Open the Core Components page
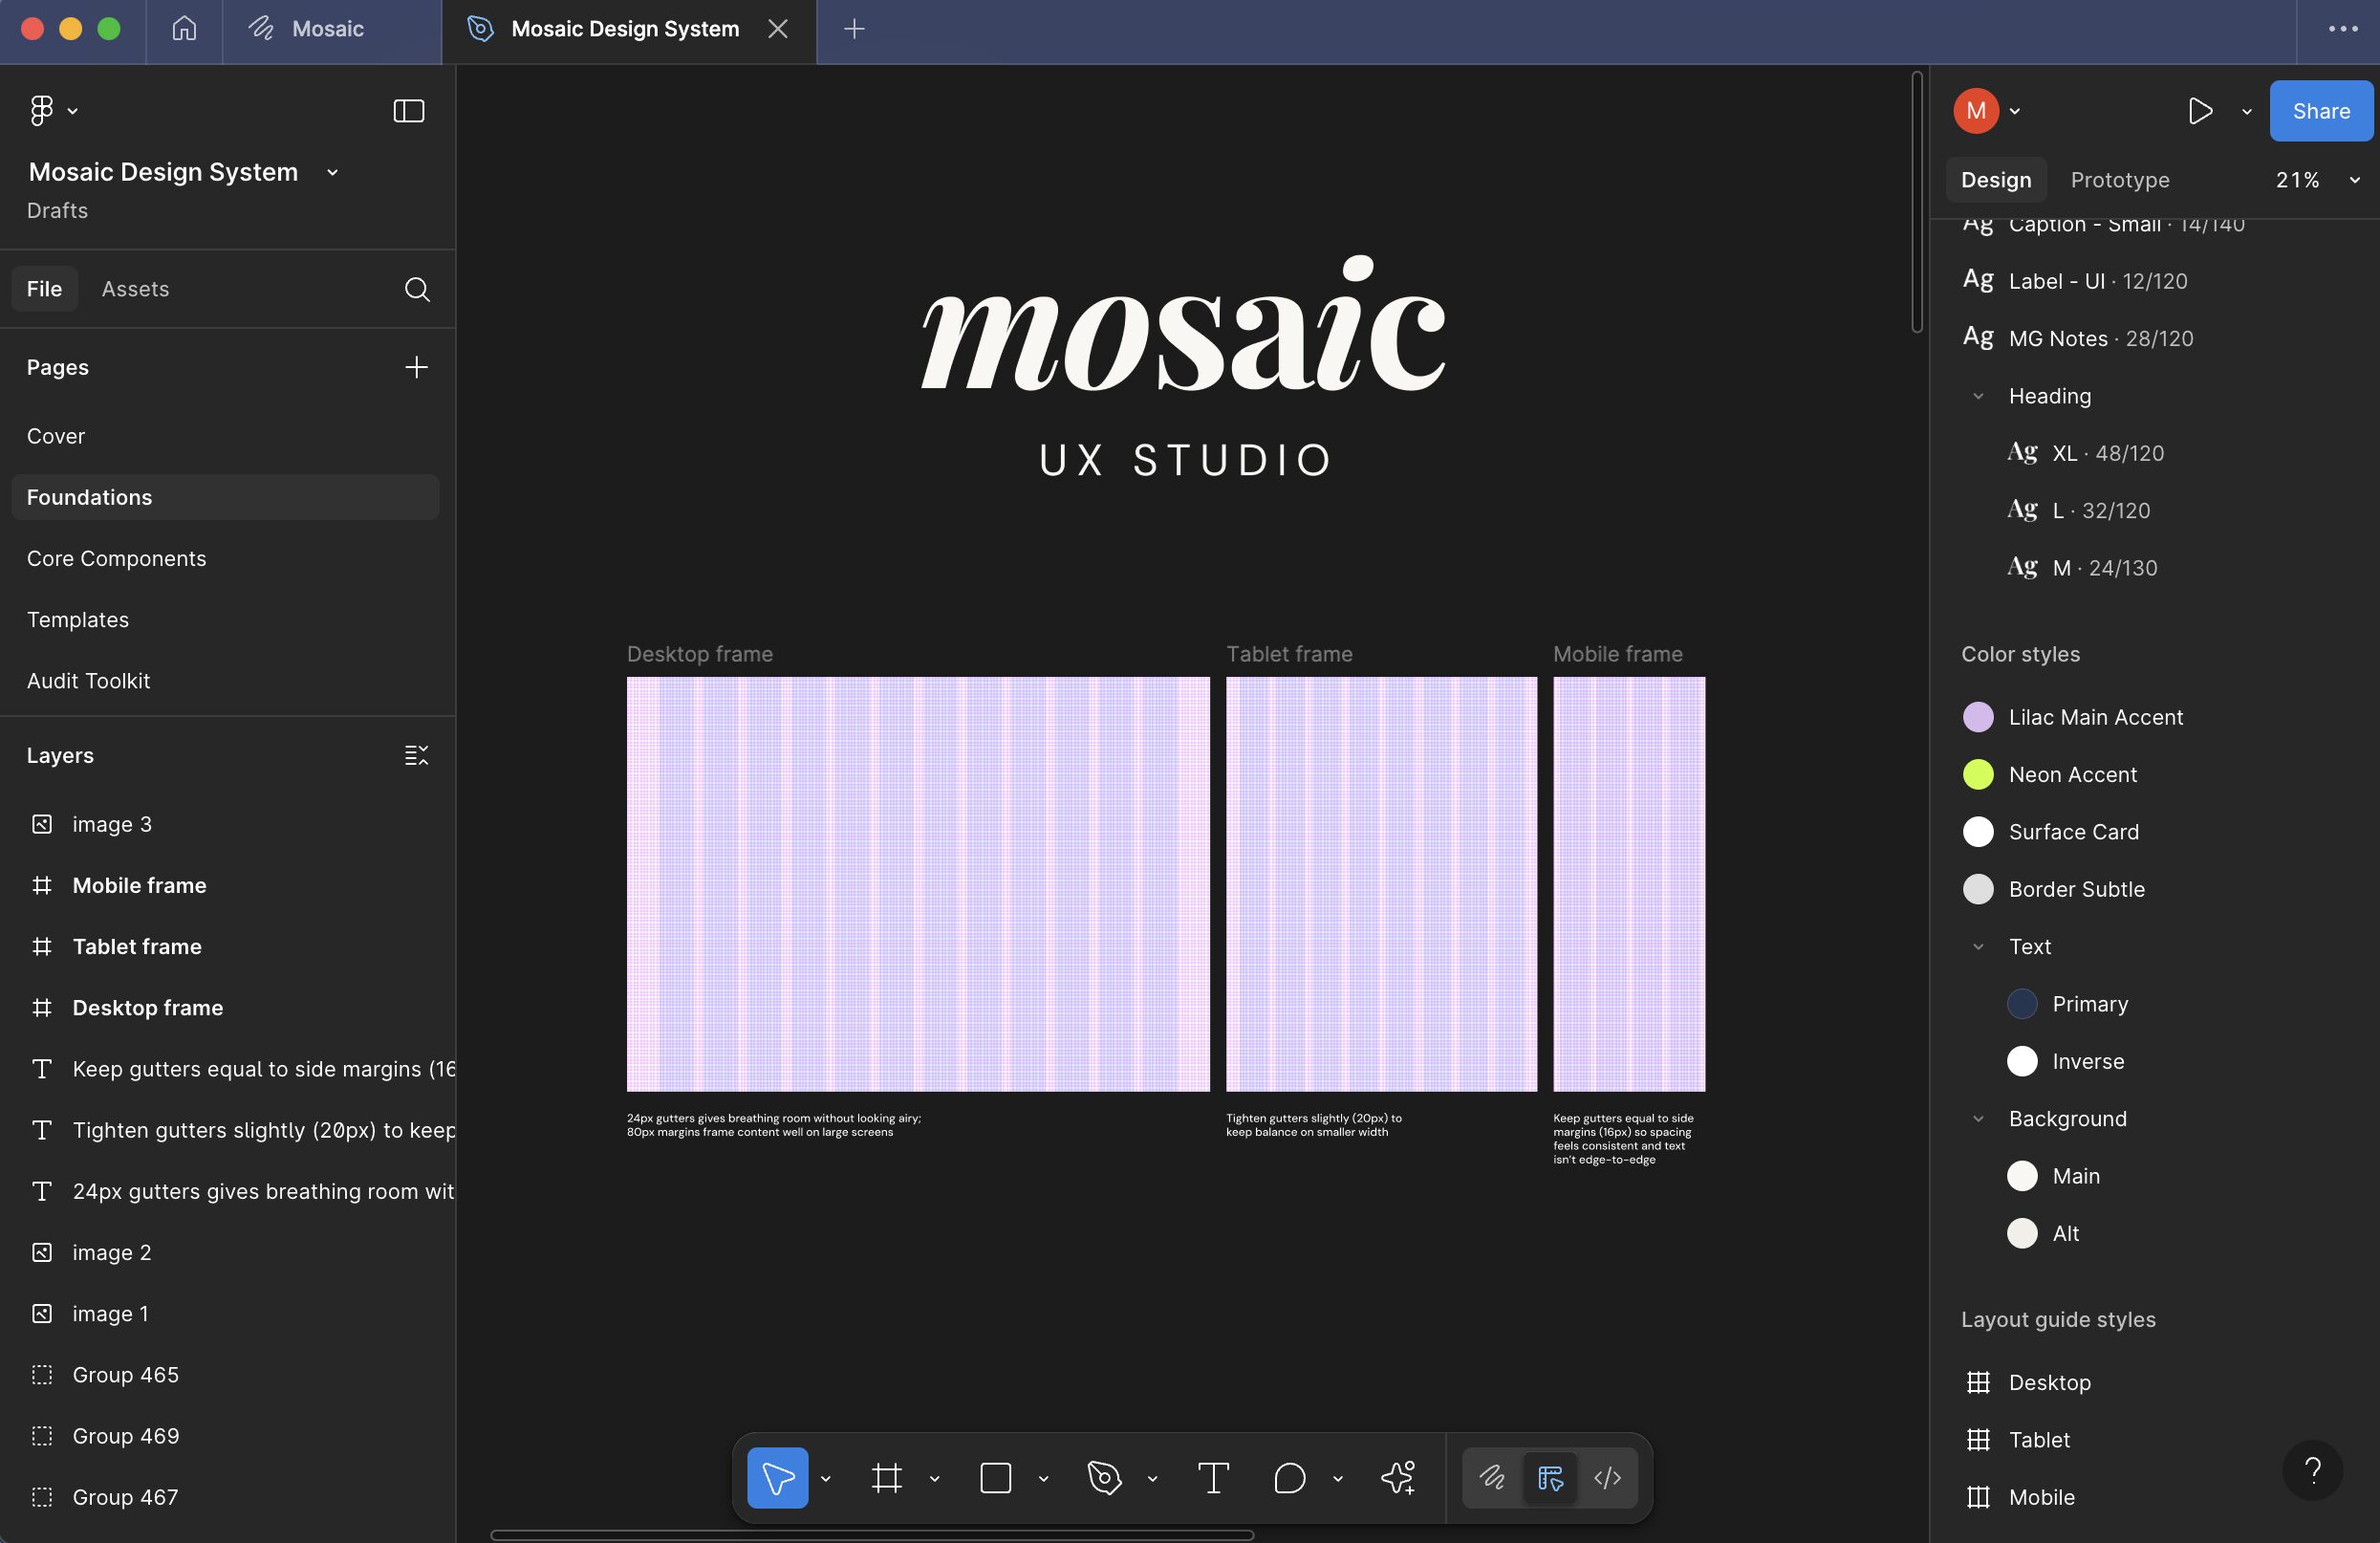This screenshot has width=2380, height=1543. pos(116,558)
